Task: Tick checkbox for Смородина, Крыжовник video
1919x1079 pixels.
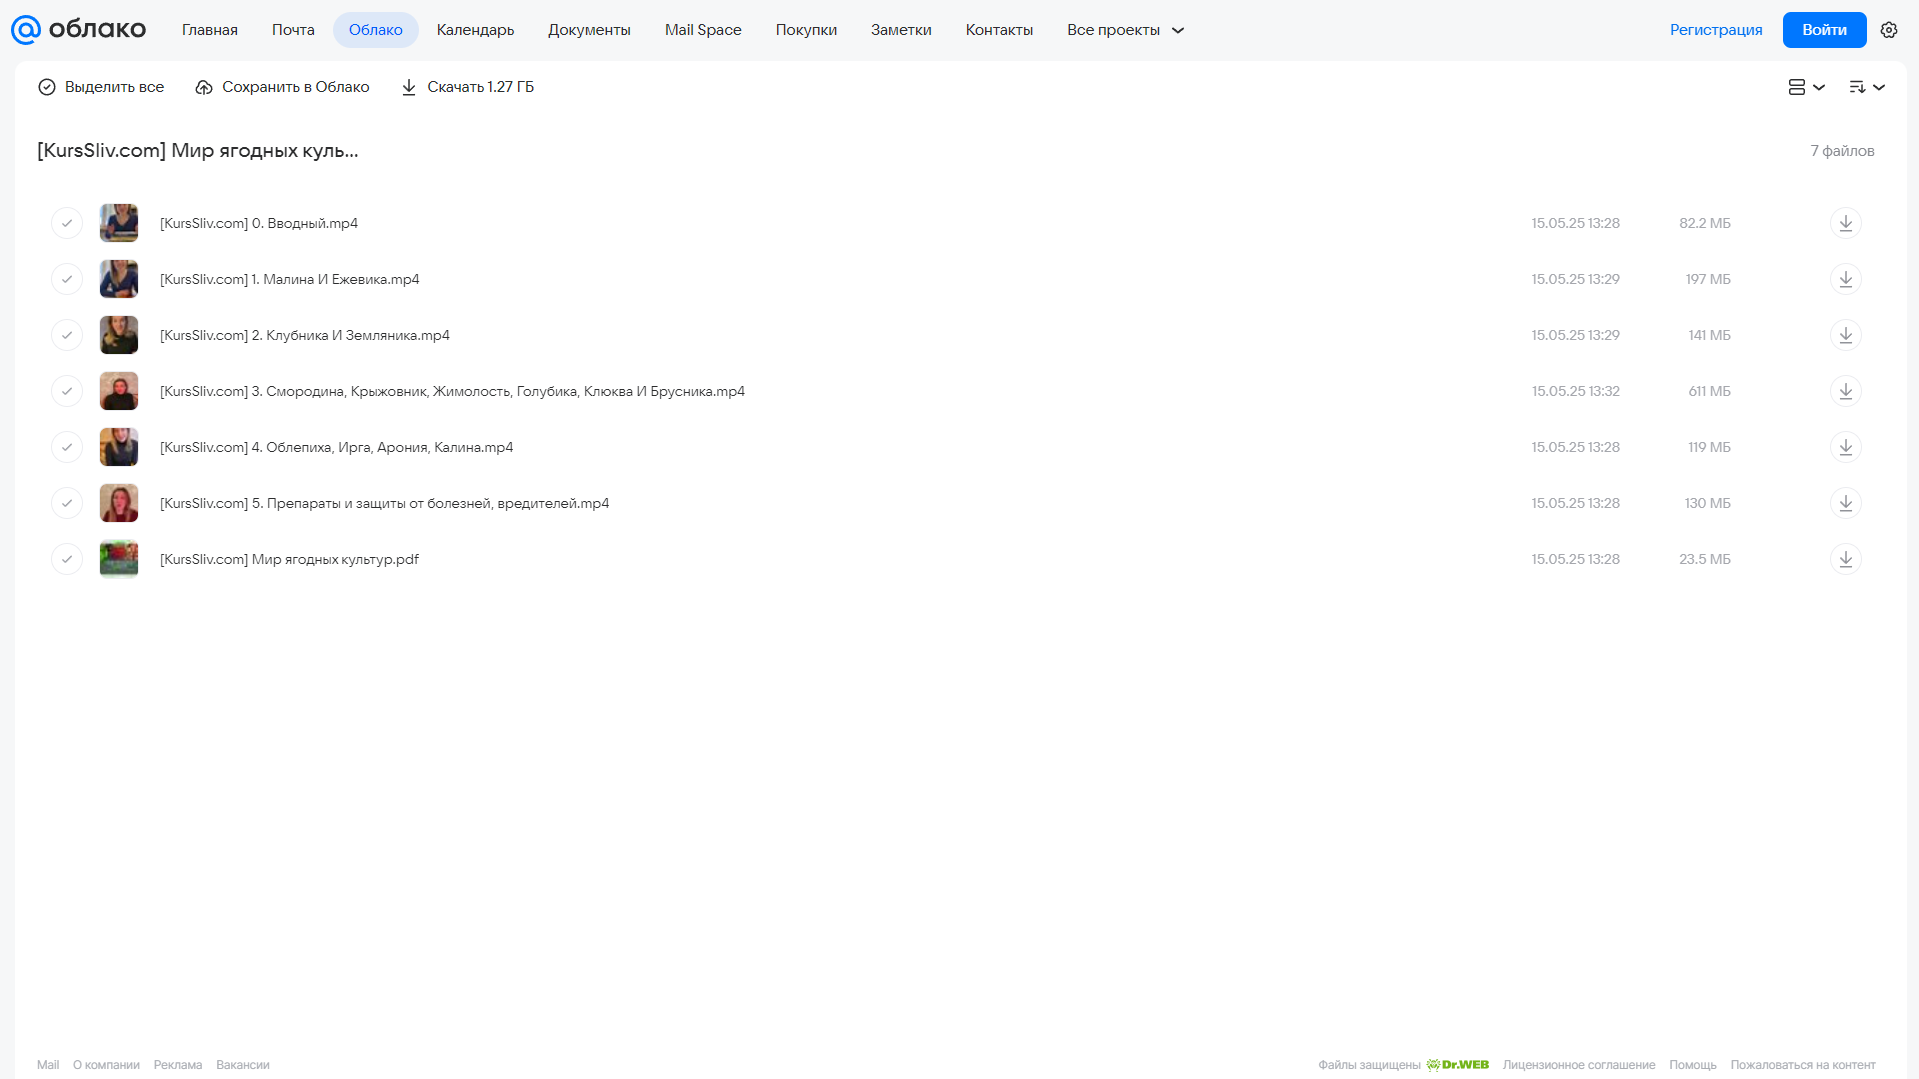Action: click(x=67, y=391)
